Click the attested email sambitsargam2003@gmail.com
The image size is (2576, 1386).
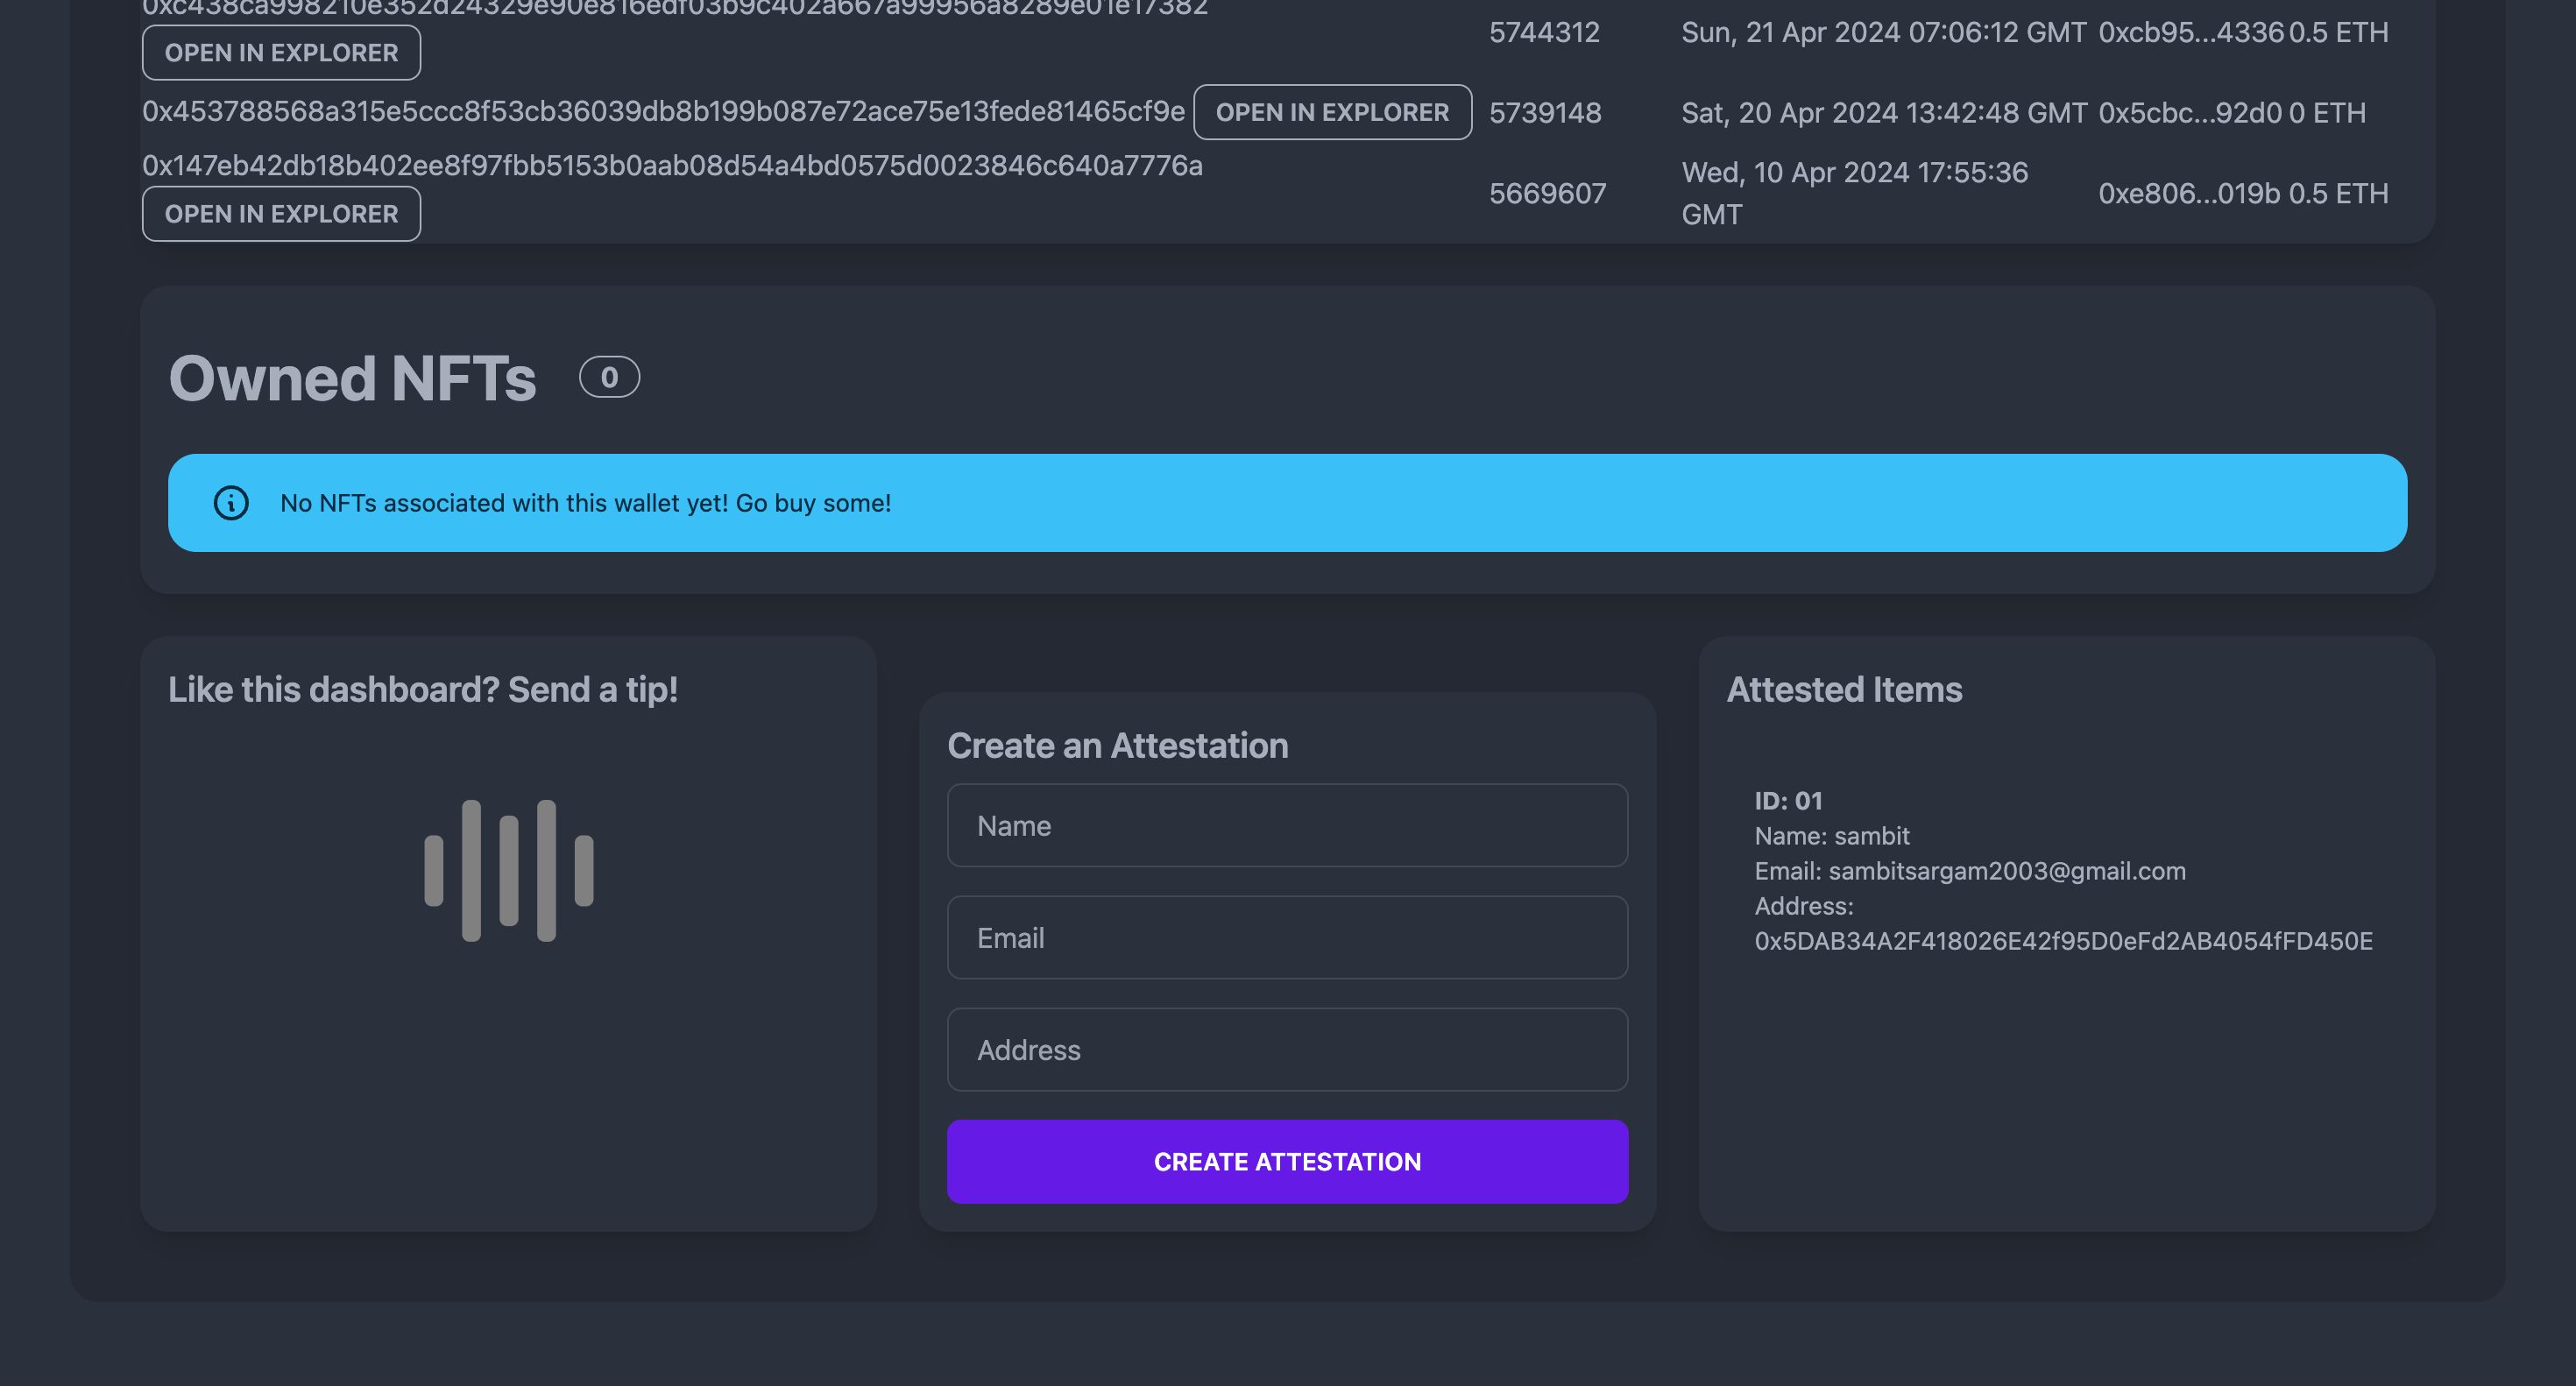point(2007,870)
